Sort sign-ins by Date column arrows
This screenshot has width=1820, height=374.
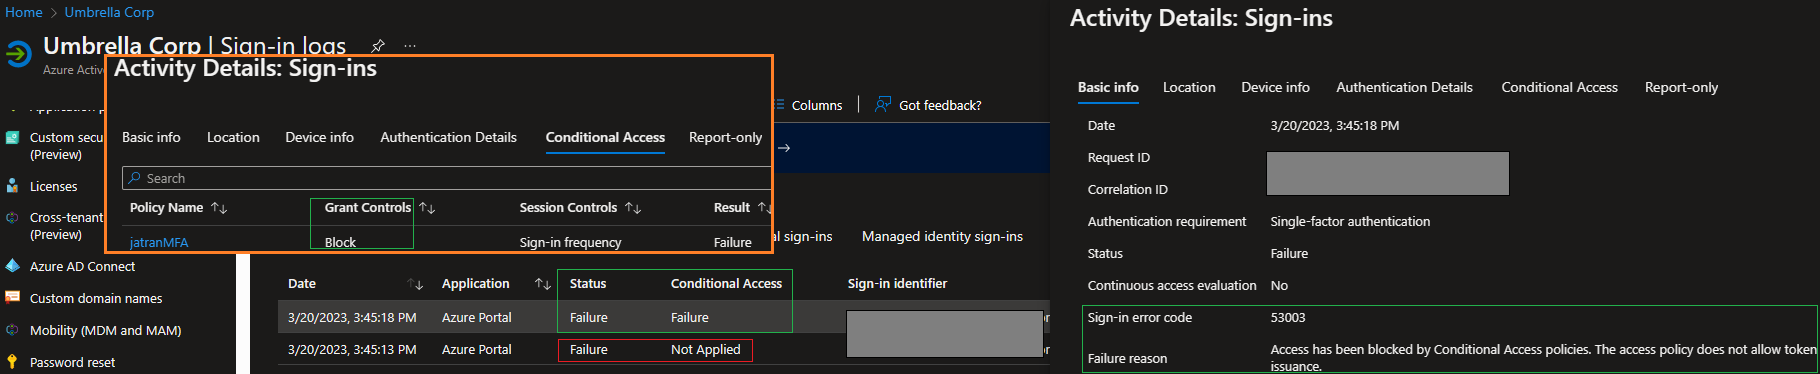414,284
